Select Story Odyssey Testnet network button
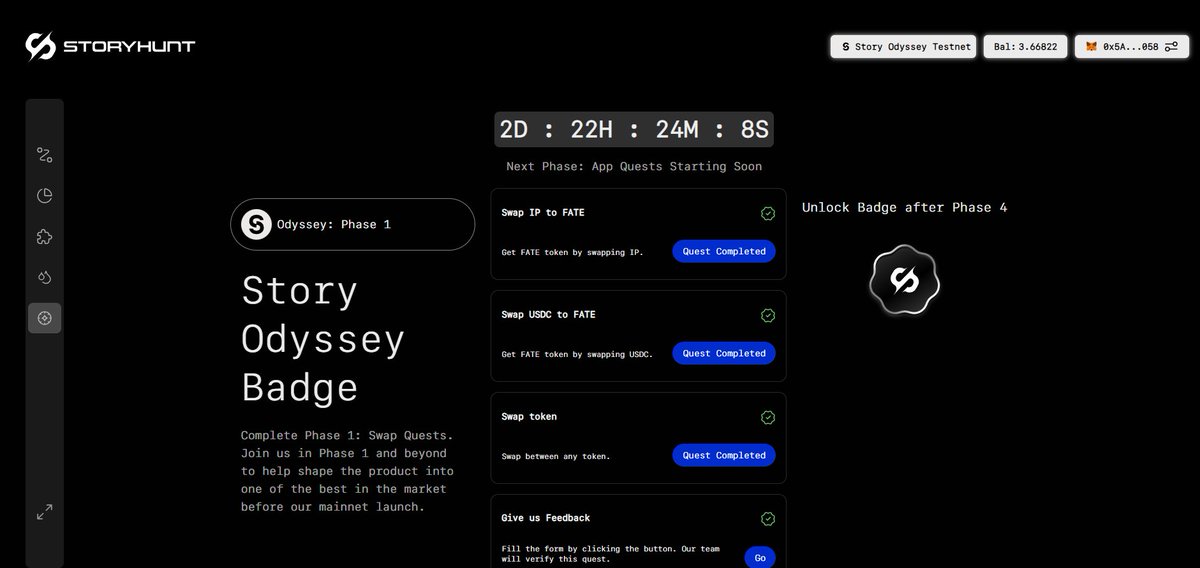Viewport: 1200px width, 568px height. (903, 46)
